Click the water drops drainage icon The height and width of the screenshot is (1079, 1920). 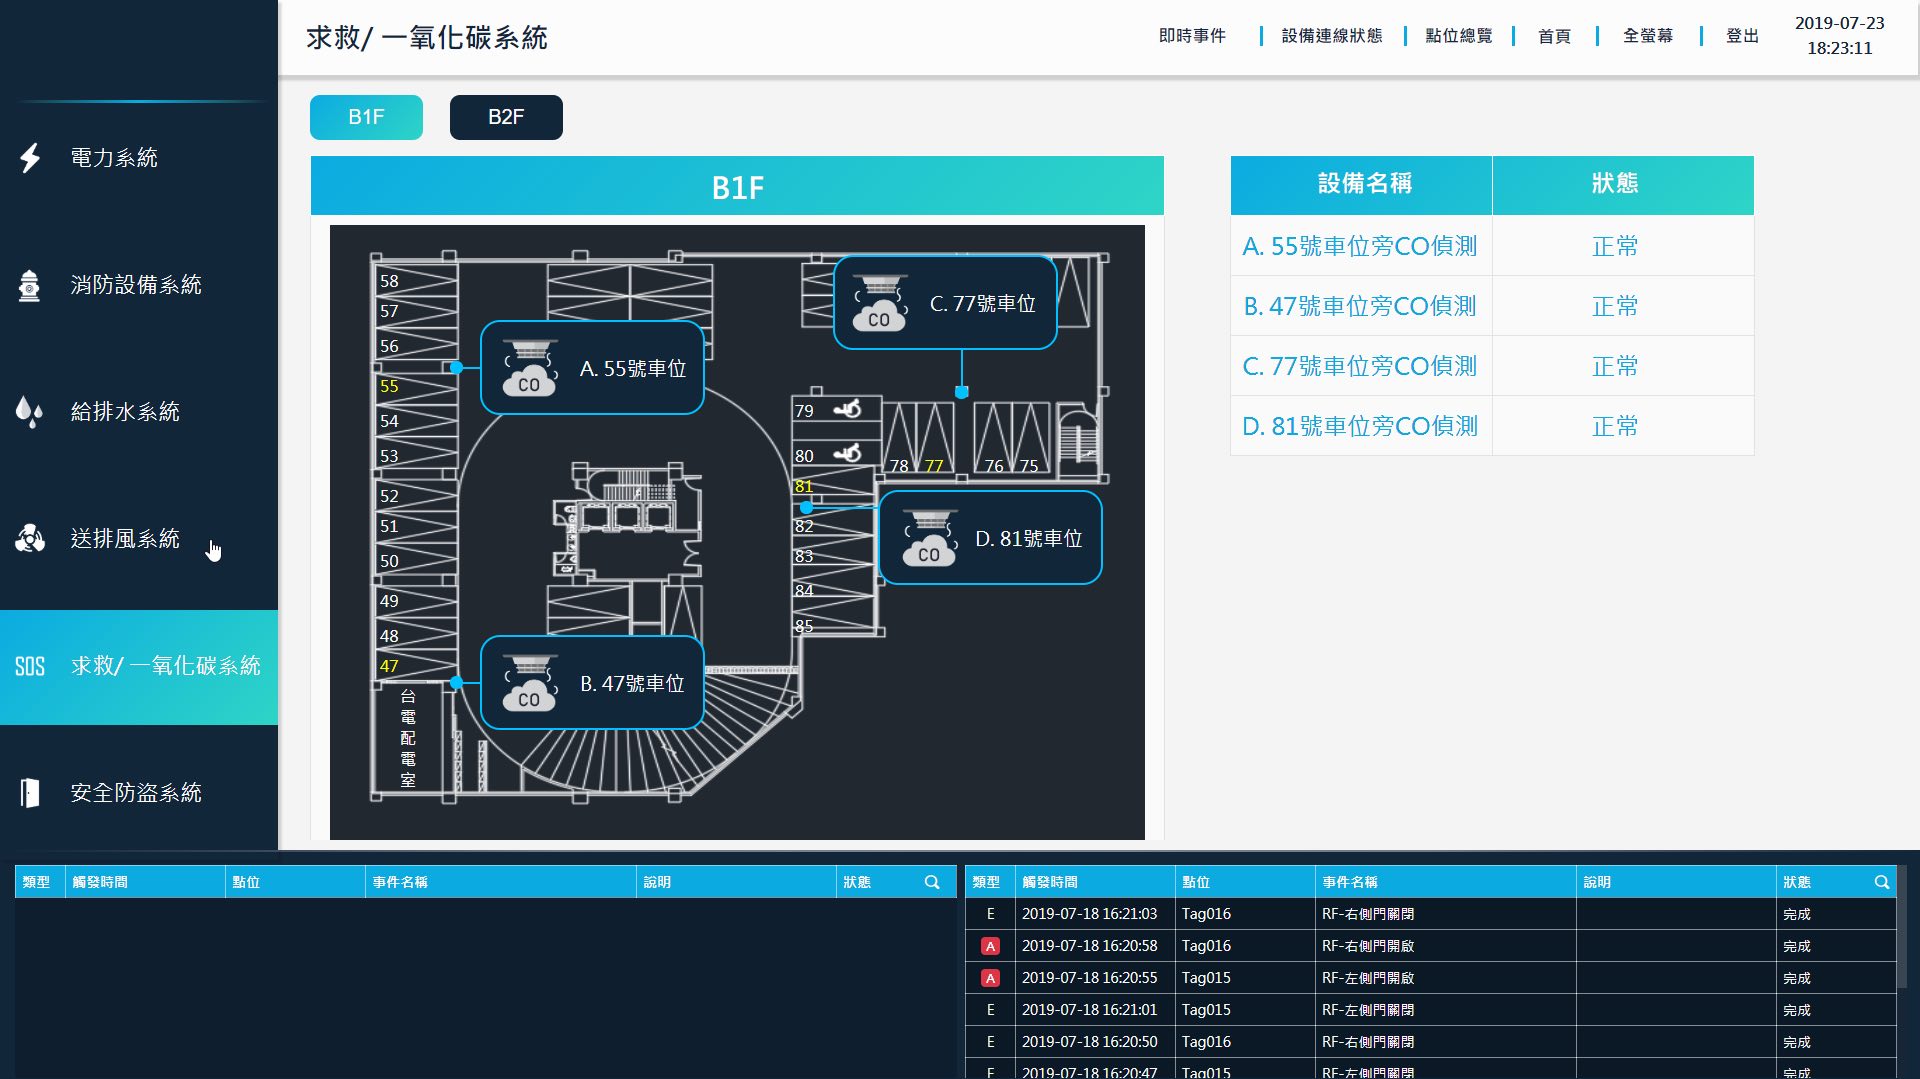tap(30, 412)
